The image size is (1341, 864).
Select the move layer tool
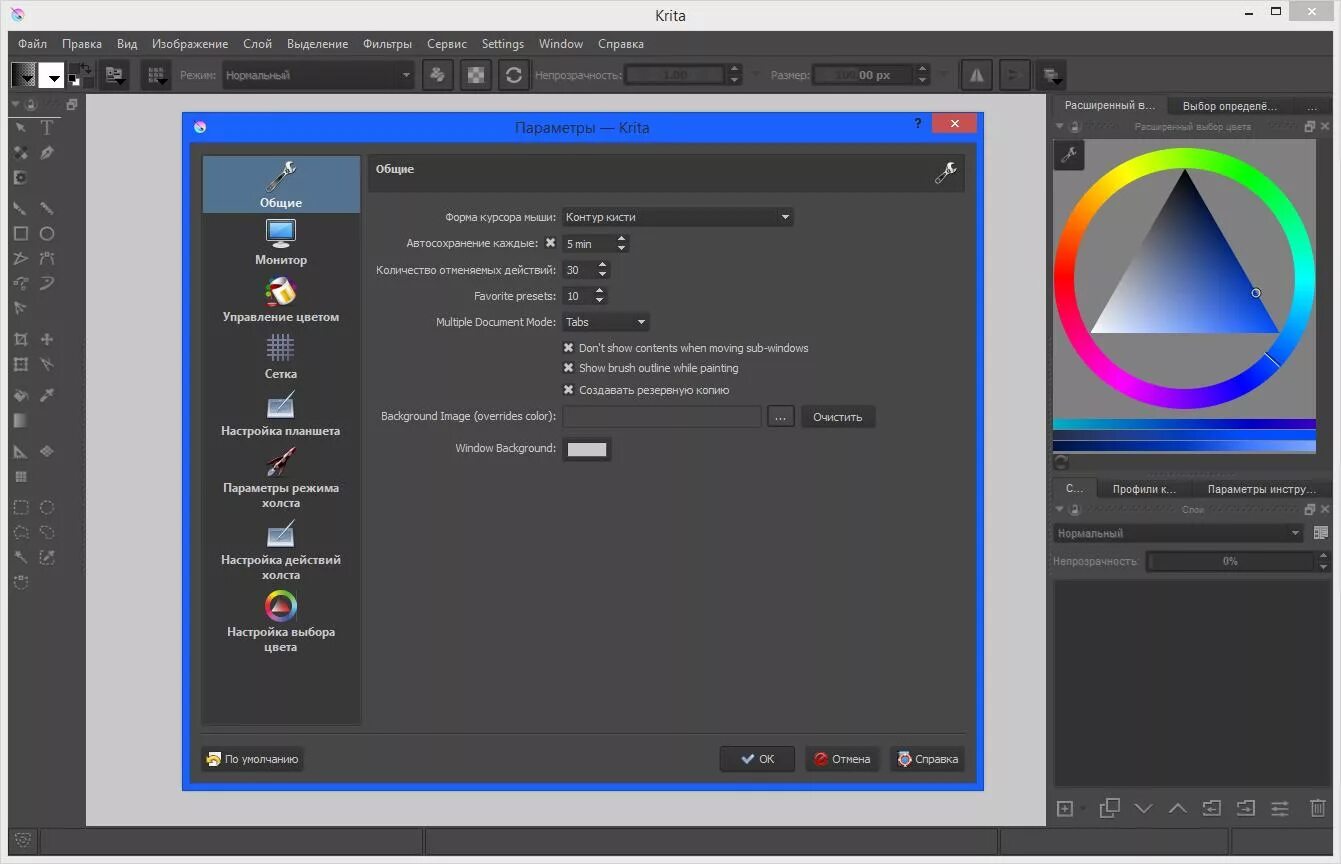coord(46,339)
